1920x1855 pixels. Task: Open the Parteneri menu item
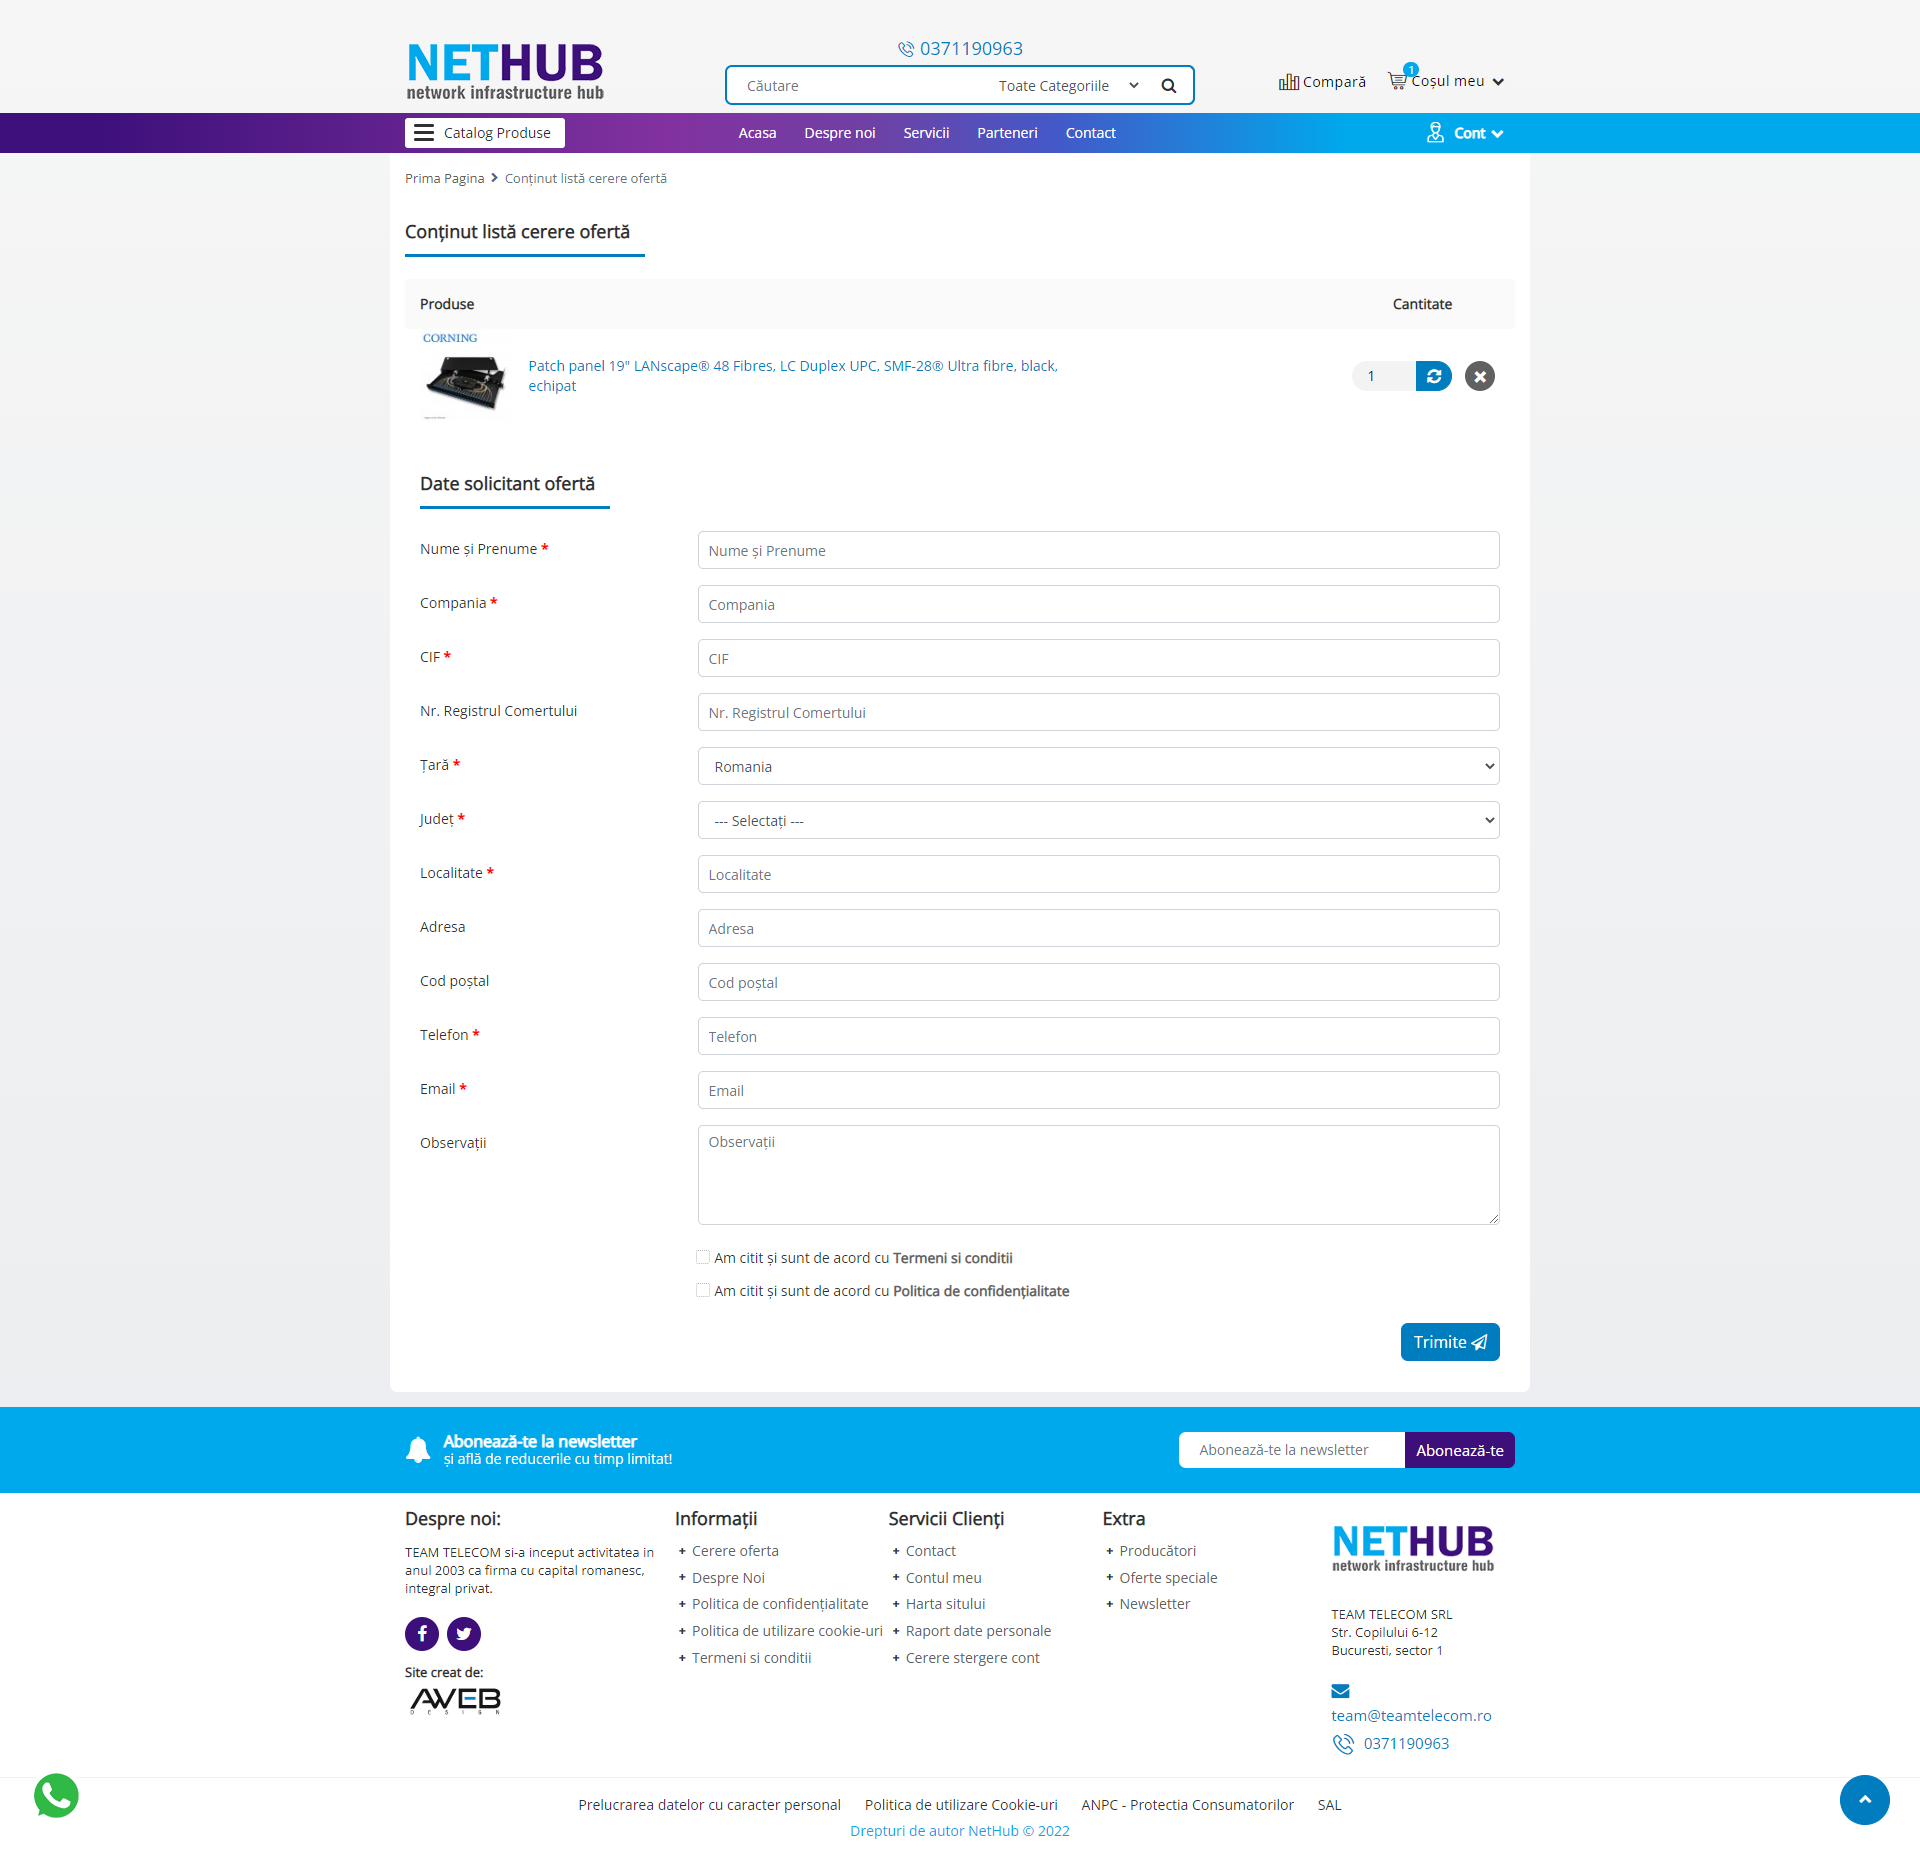[x=1007, y=133]
